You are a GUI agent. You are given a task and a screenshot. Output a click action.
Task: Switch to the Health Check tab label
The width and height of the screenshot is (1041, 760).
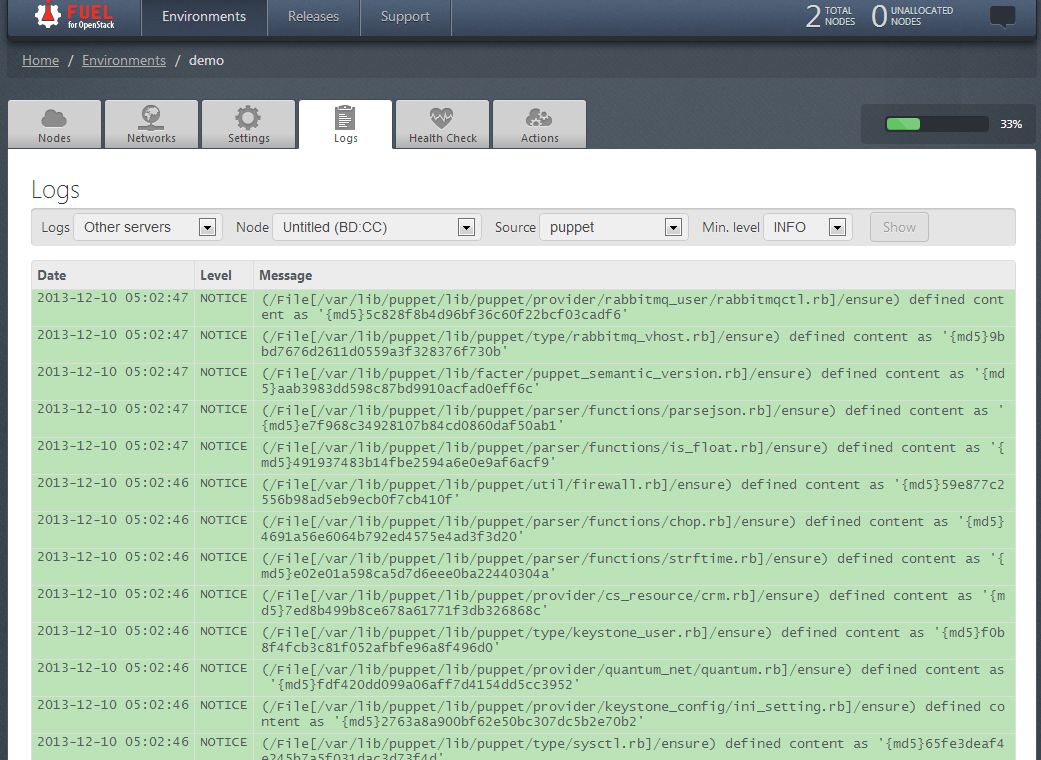click(443, 138)
